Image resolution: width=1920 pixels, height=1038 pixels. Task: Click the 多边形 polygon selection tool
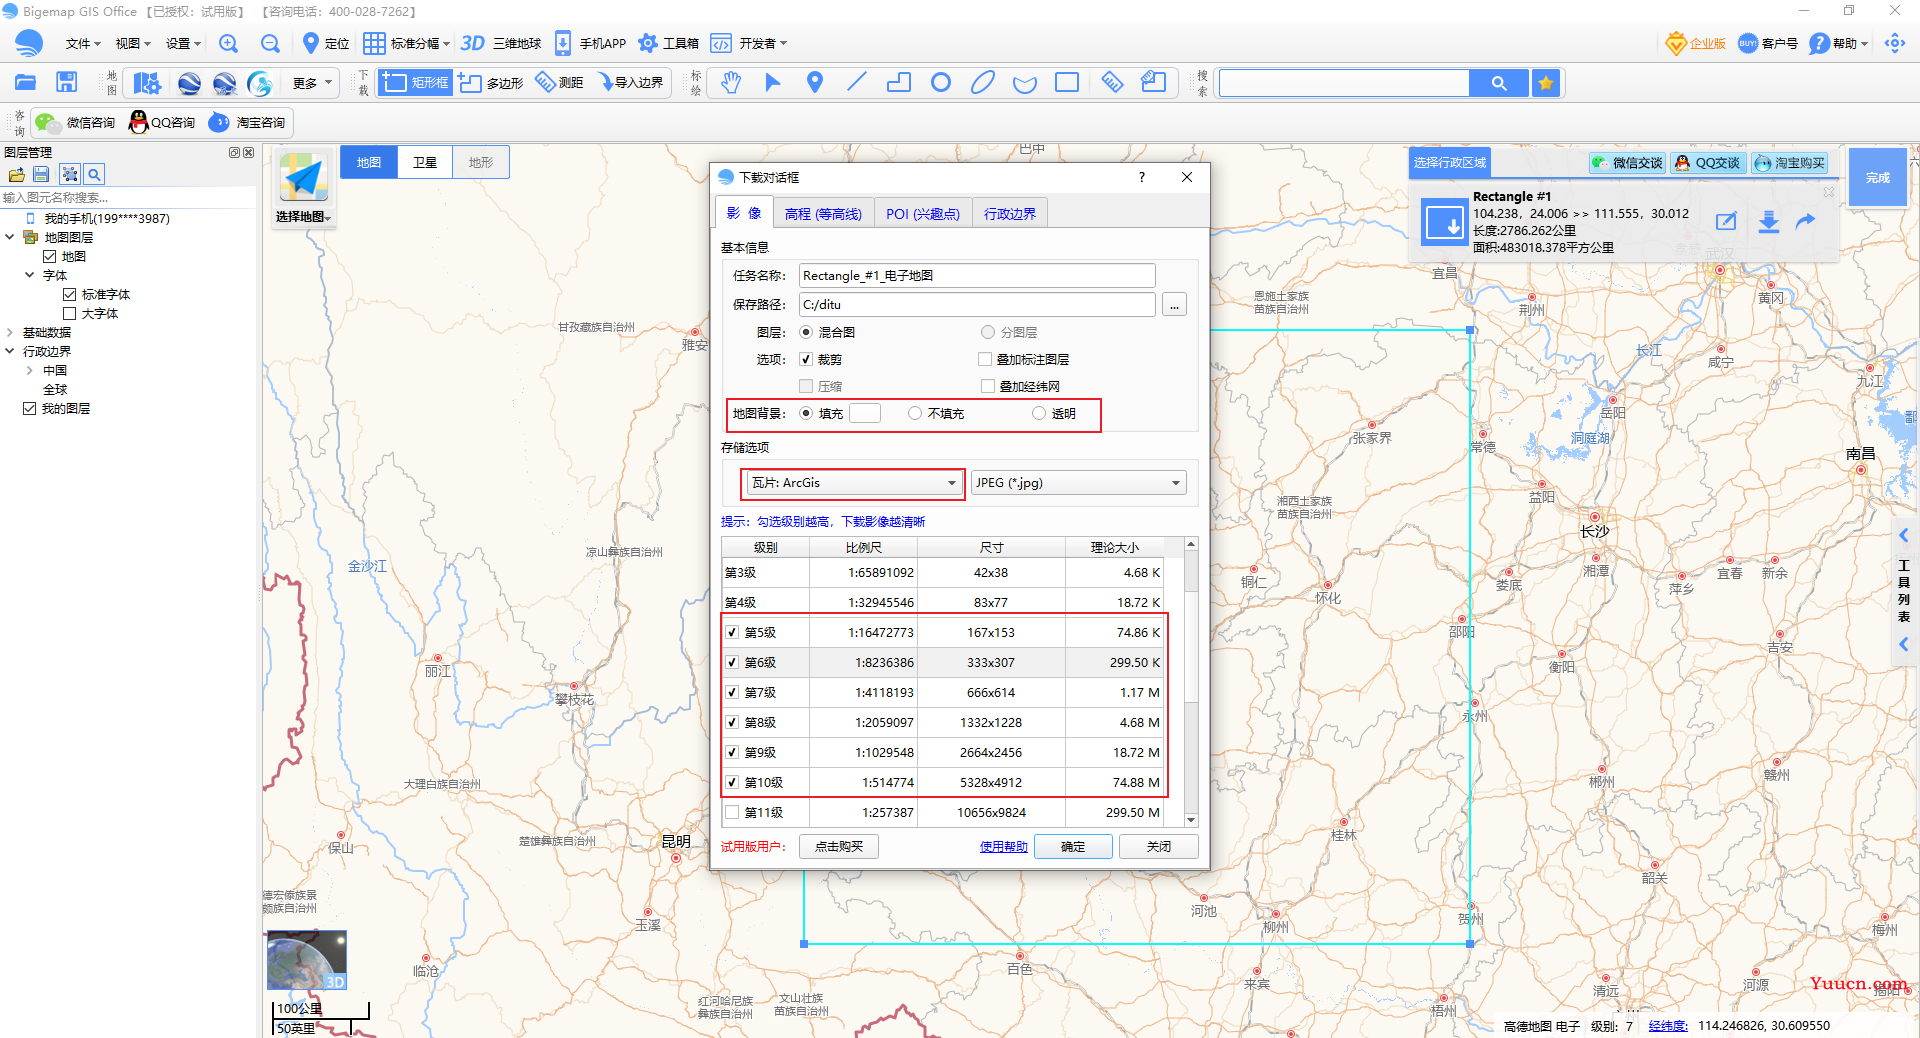491,83
